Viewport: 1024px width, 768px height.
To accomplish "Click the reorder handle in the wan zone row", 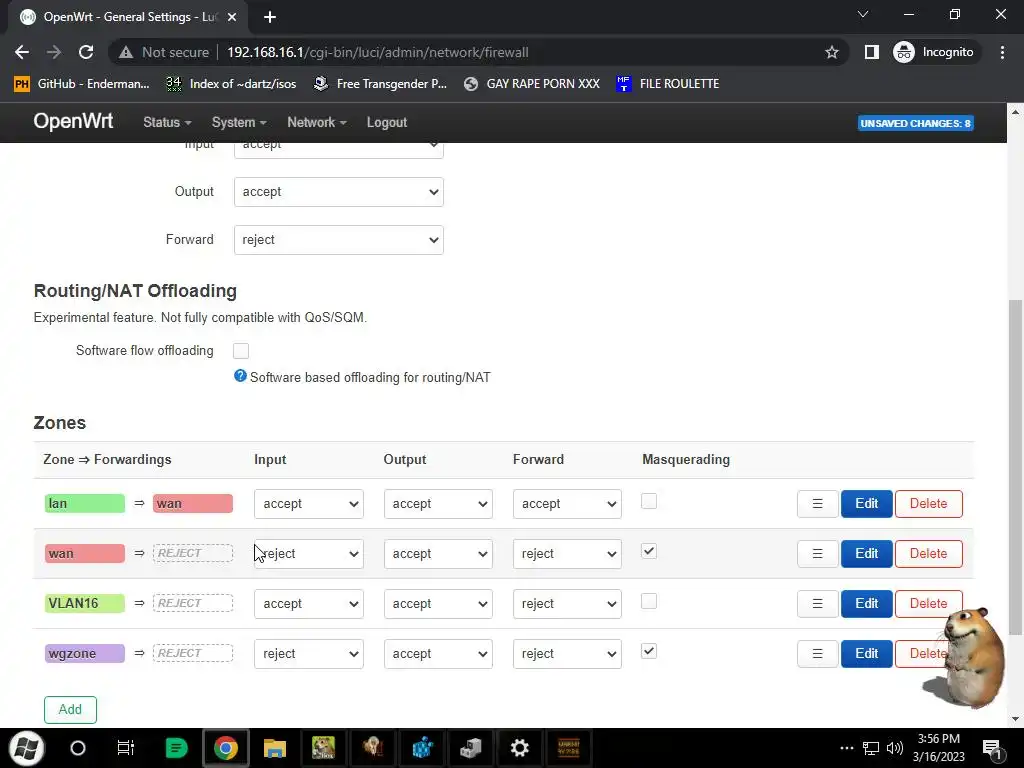I will coord(817,553).
